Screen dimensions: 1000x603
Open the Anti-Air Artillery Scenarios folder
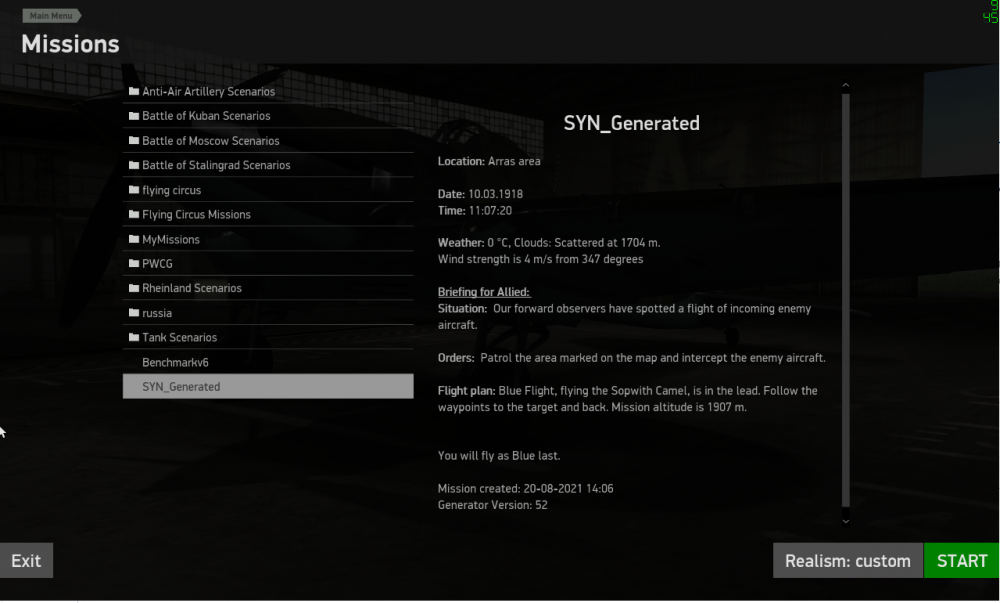268,91
